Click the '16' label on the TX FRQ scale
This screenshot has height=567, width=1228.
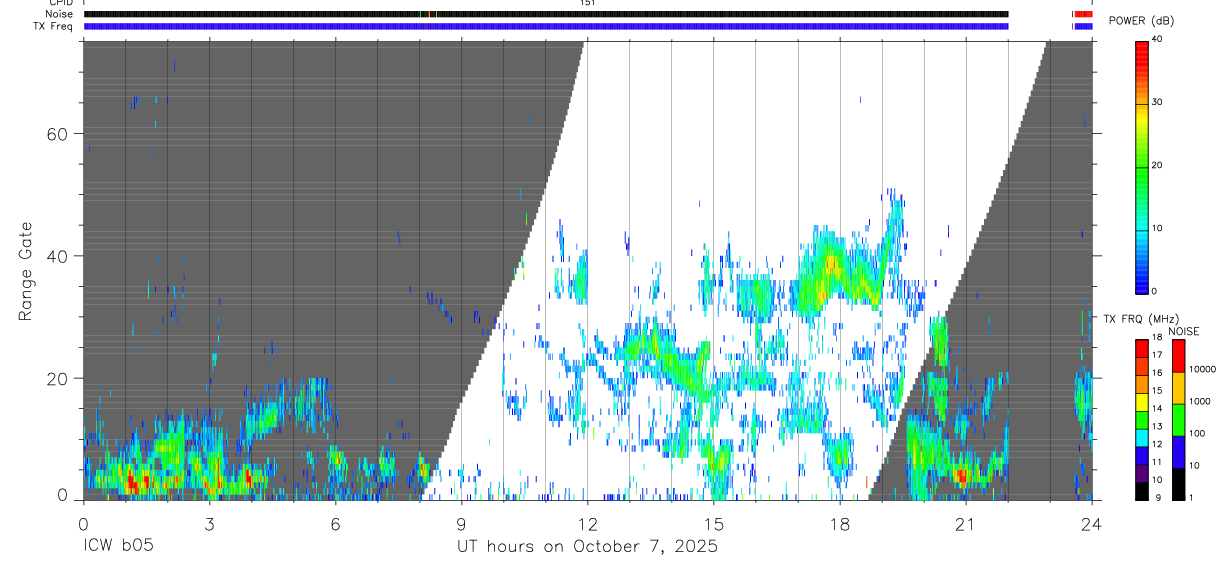(1157, 373)
